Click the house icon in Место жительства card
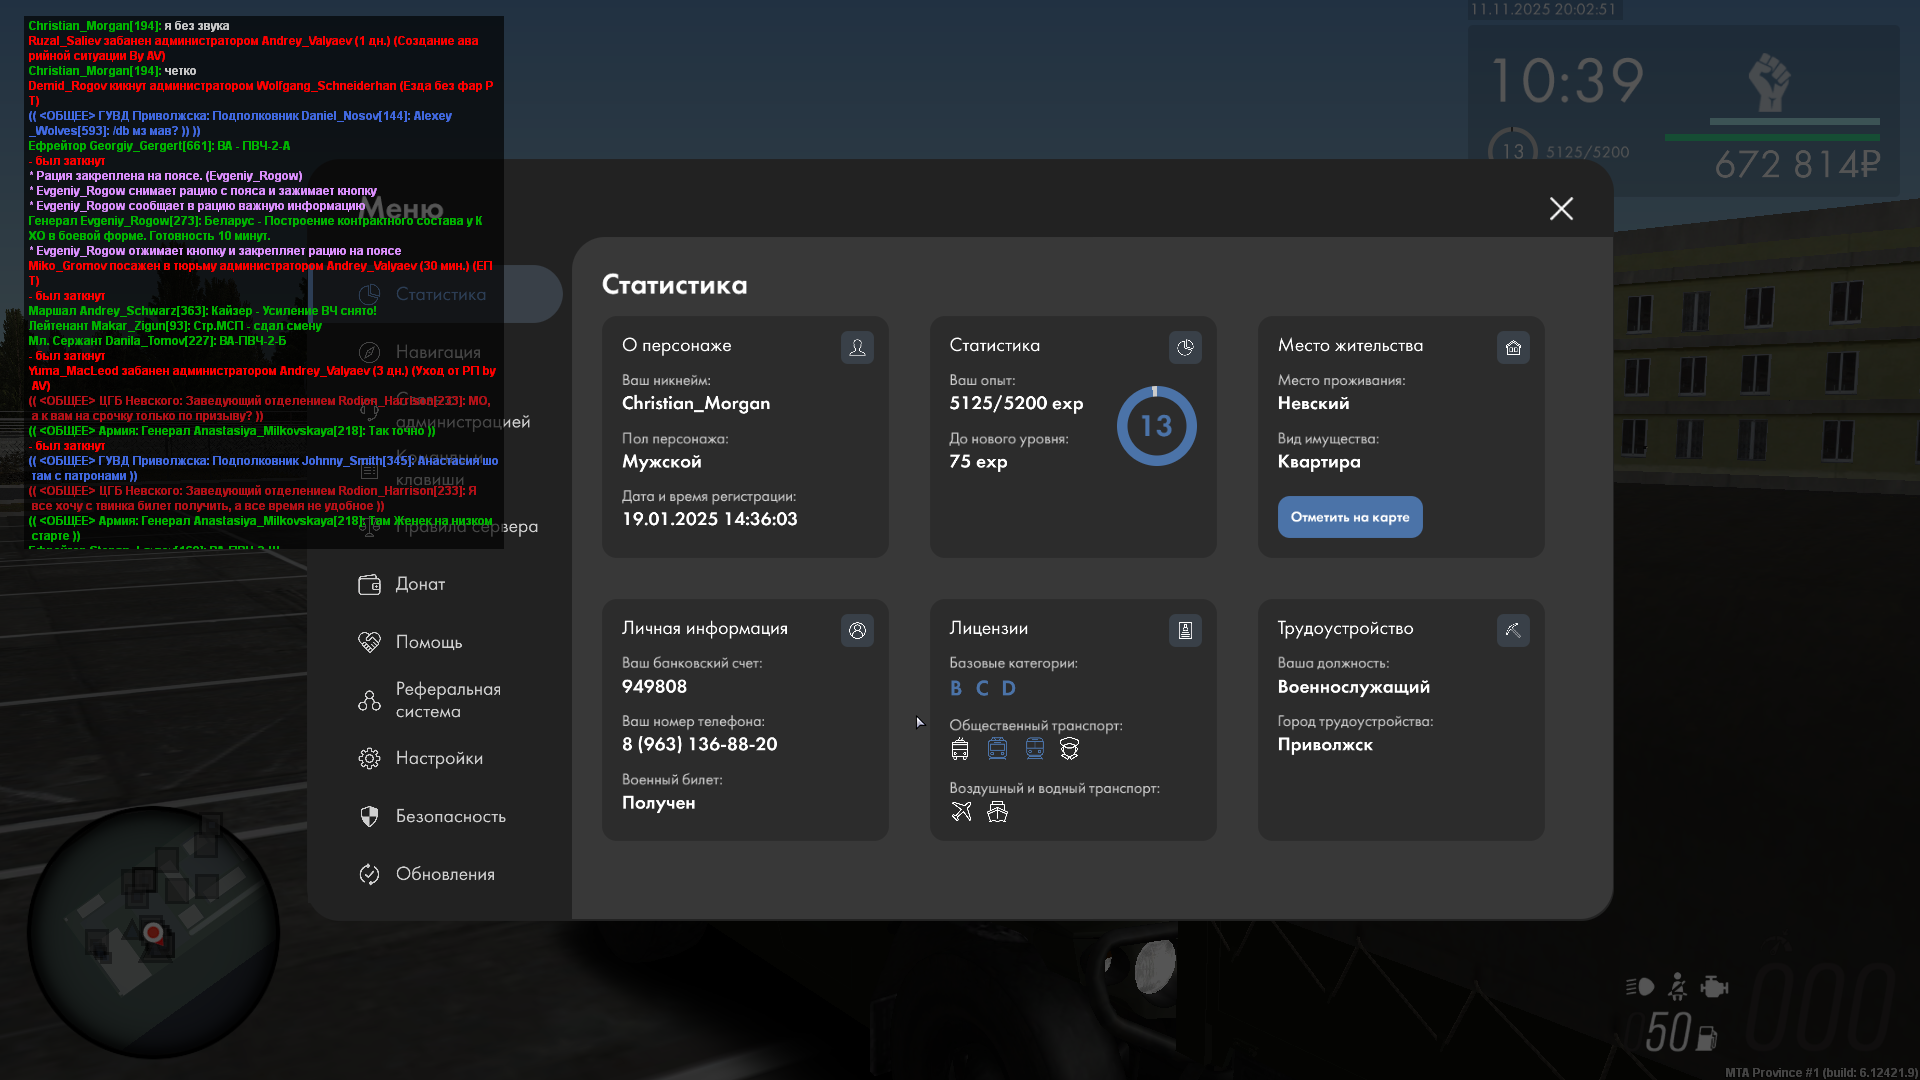 tap(1513, 347)
